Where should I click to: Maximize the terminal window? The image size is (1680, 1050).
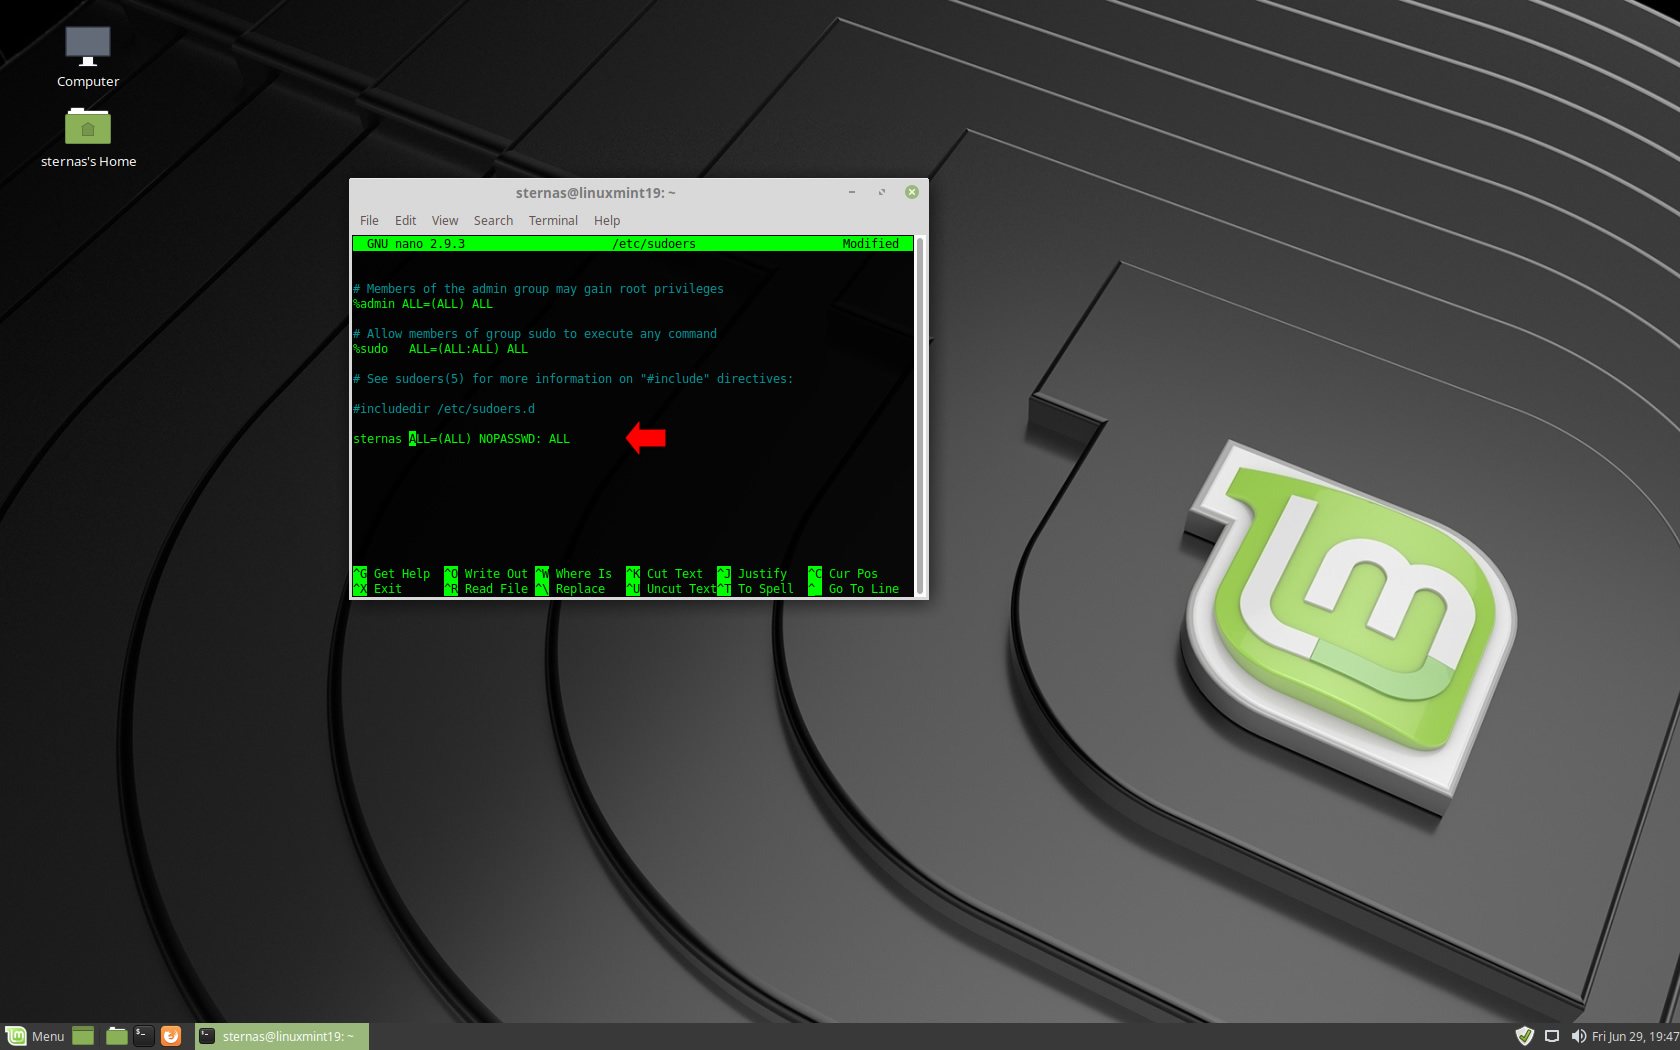tap(882, 192)
